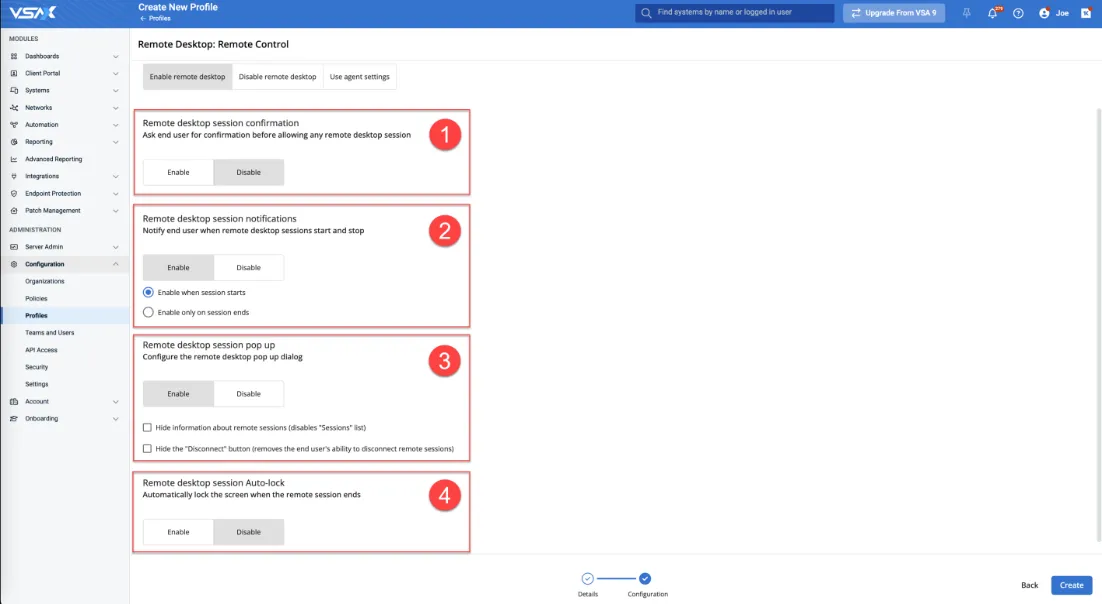Click the pin icon in header

pos(966,13)
